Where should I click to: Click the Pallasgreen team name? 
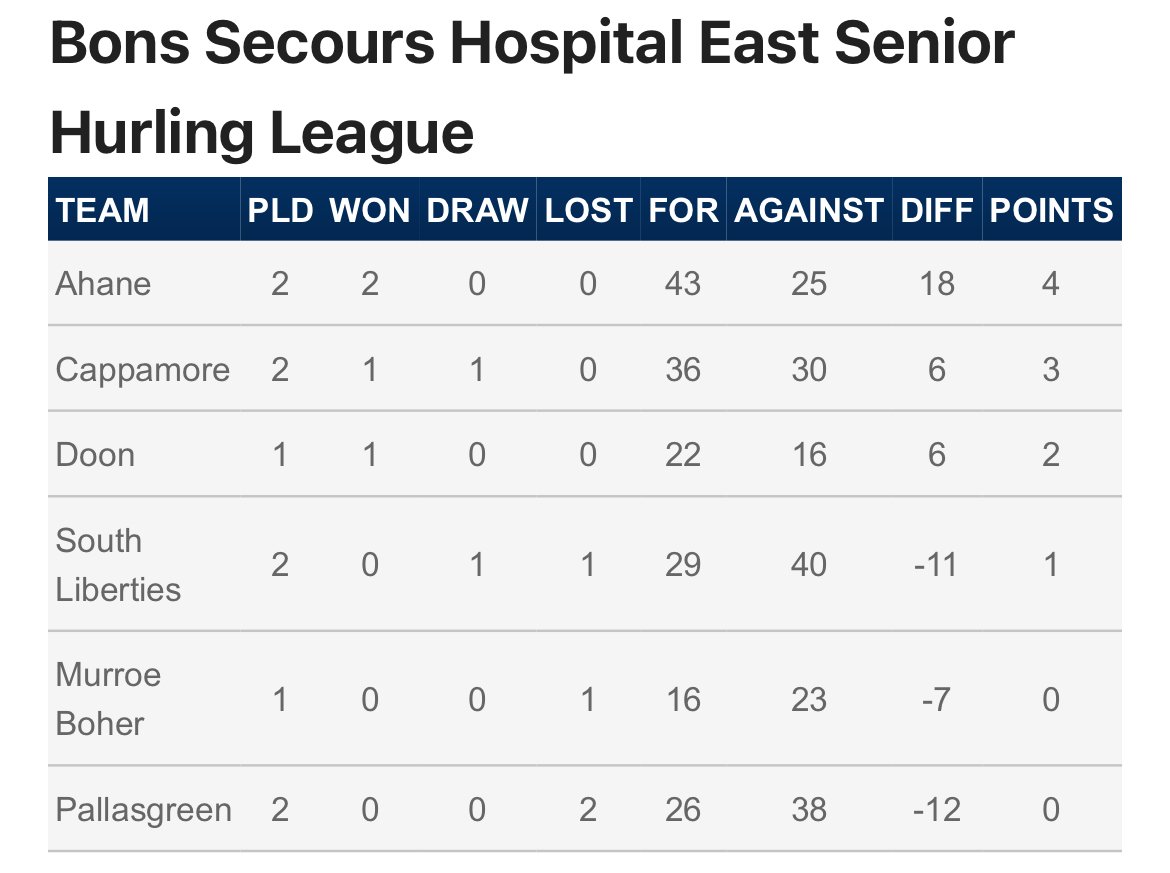click(x=143, y=810)
